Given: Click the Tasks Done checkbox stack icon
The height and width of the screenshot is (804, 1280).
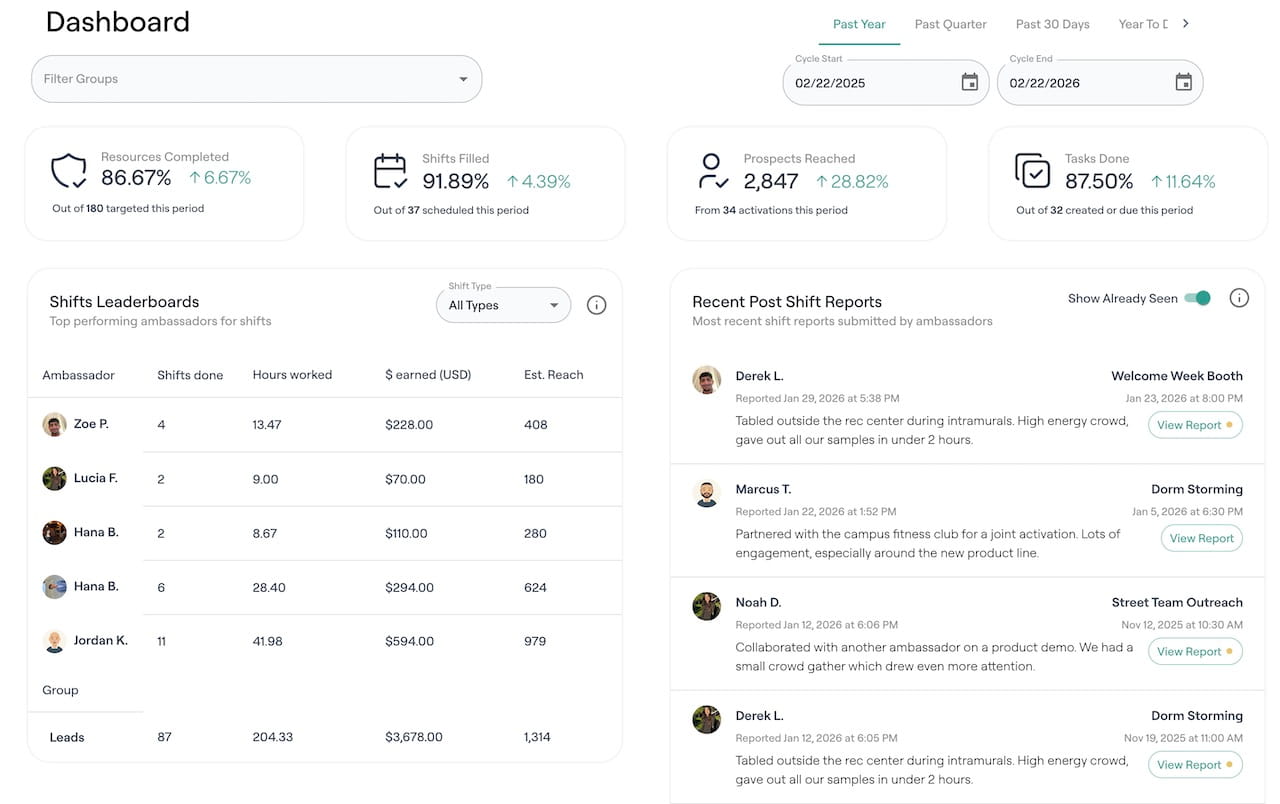Looking at the screenshot, I should (x=1033, y=171).
